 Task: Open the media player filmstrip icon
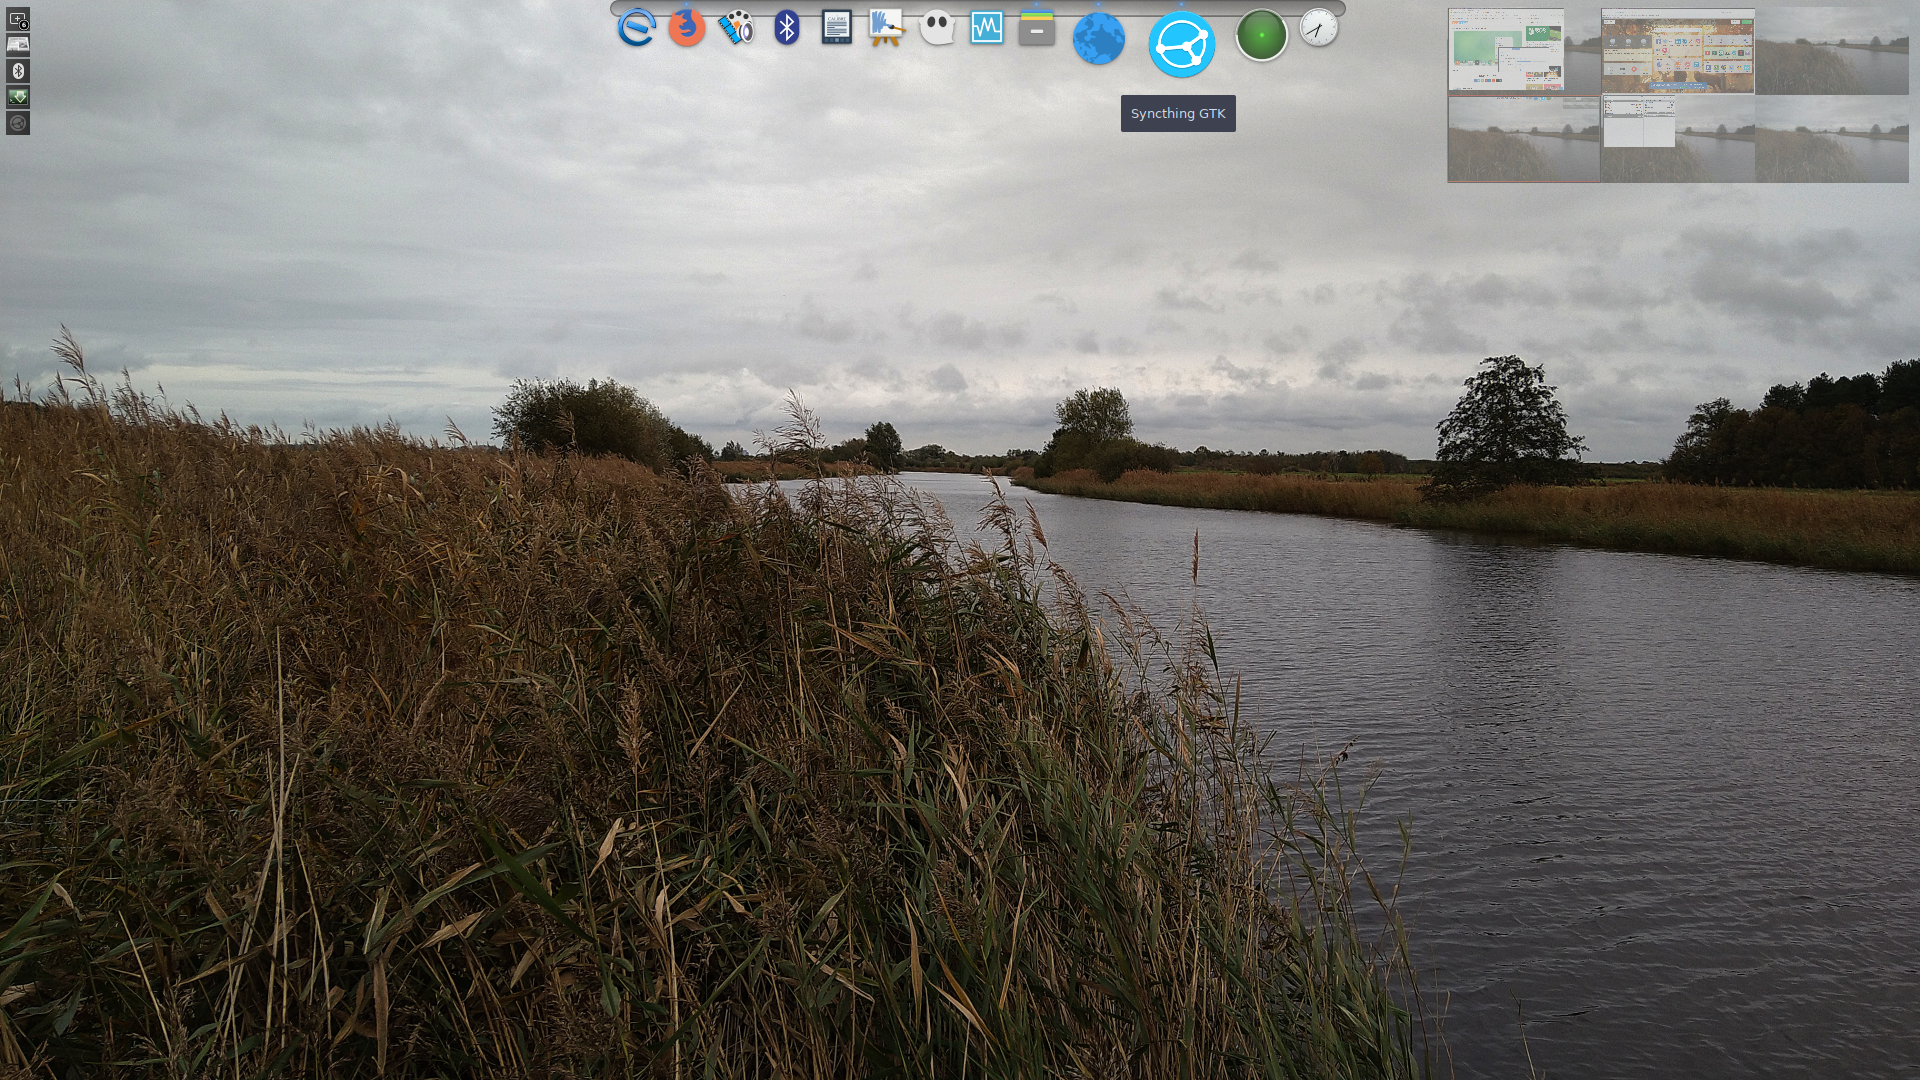[x=737, y=29]
